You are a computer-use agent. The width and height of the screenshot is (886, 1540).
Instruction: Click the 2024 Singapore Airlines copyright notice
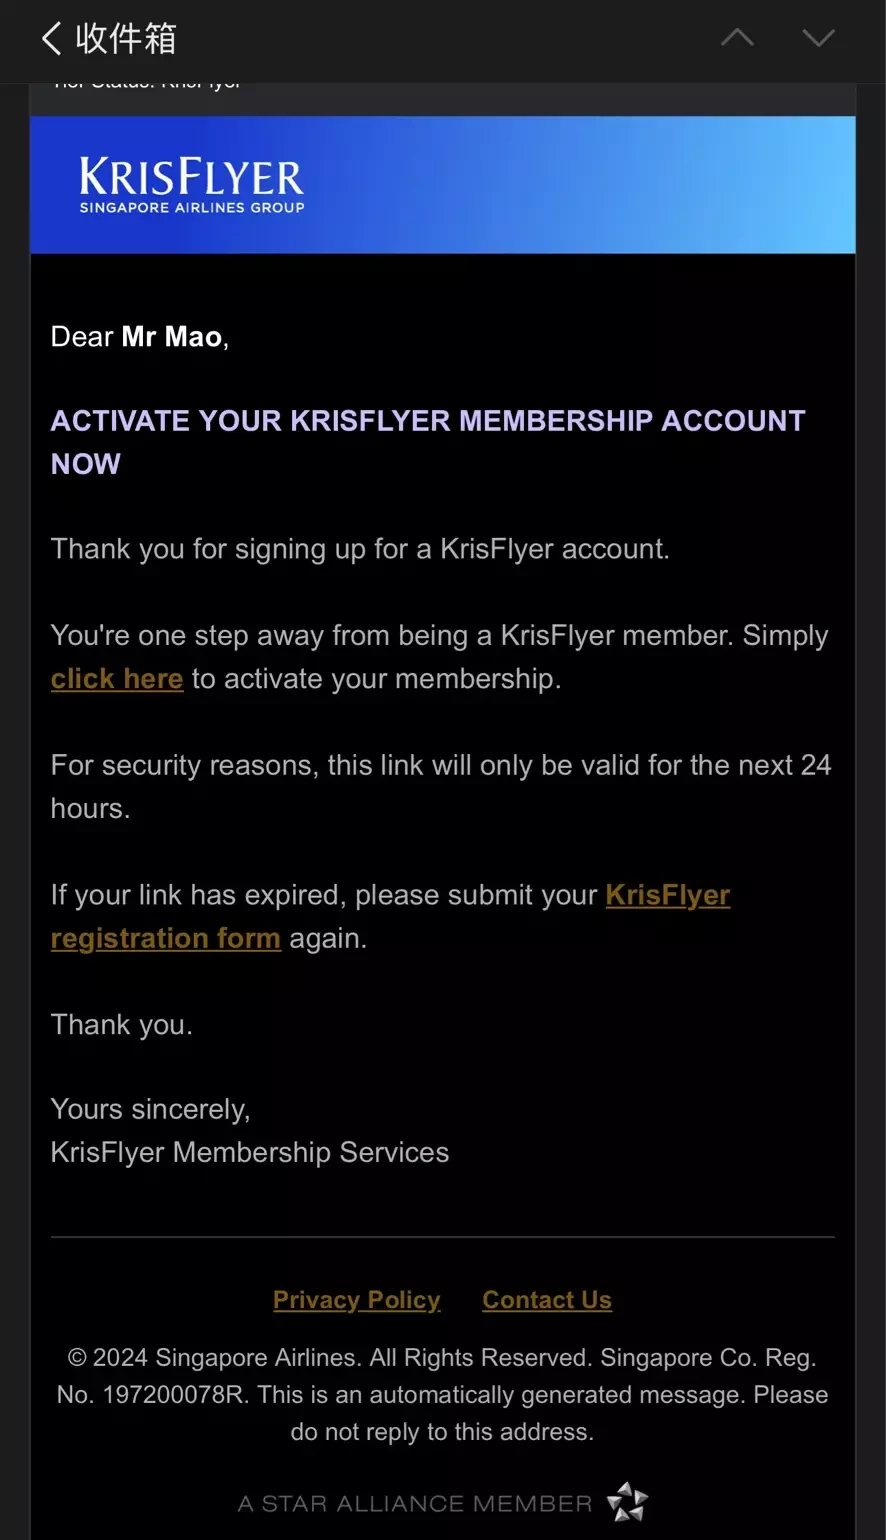pyautogui.click(x=442, y=1395)
